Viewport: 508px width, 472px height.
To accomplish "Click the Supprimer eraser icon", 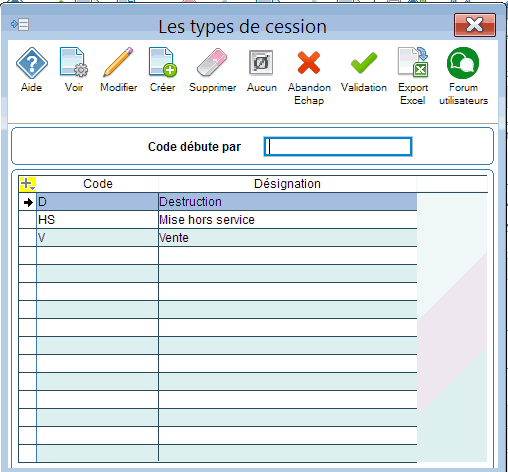I will coord(212,62).
